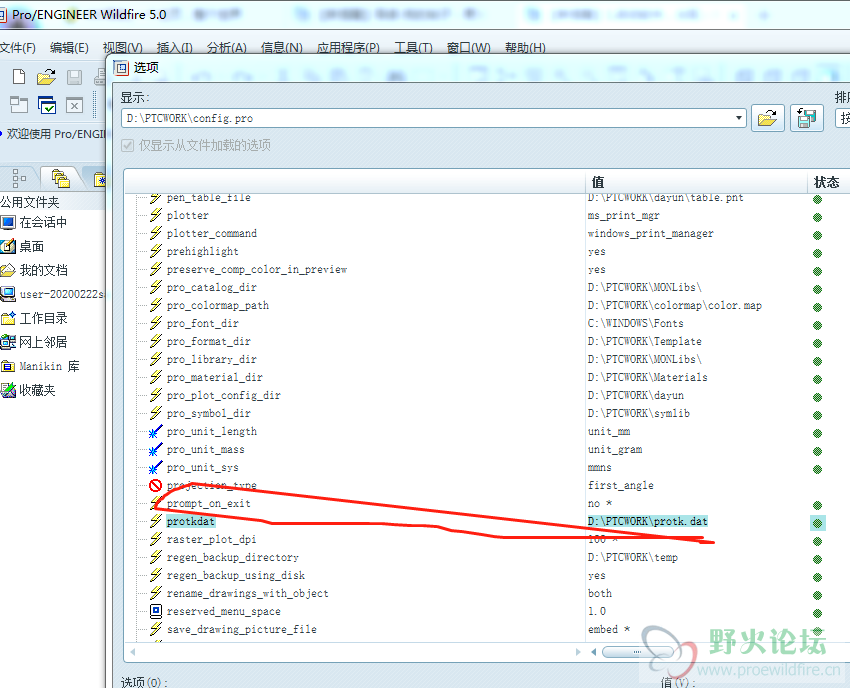The image size is (850, 688).
Task: Click the horizontal scrollbar thumb in options list
Action: point(638,652)
